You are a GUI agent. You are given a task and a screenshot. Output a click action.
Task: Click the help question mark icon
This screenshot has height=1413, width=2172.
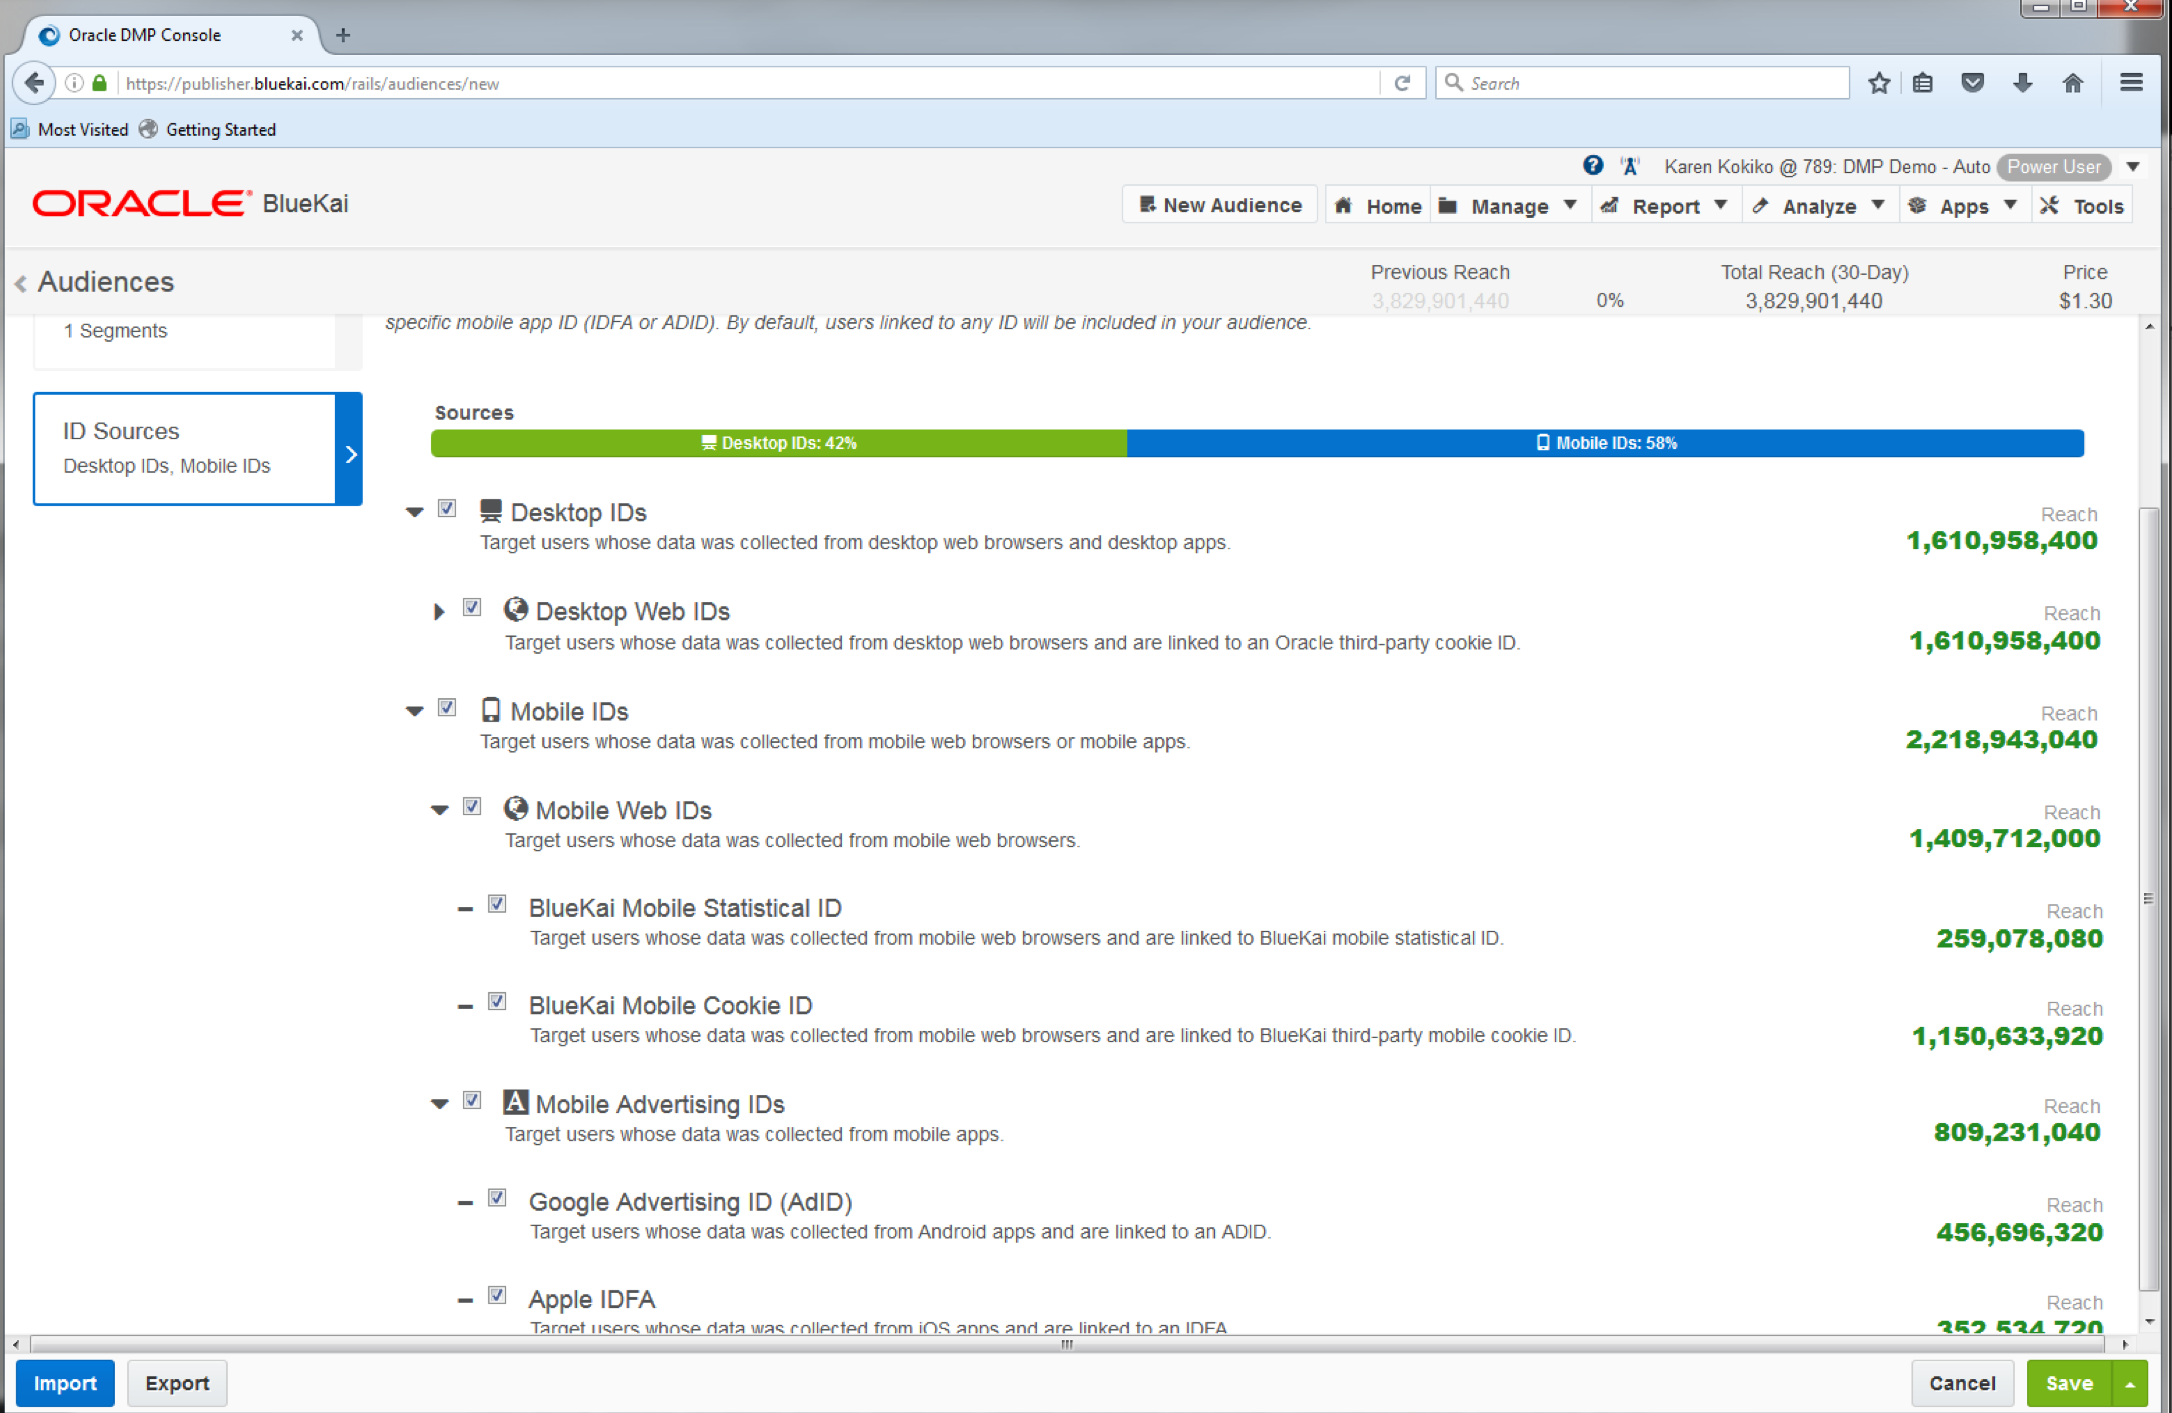click(1592, 166)
